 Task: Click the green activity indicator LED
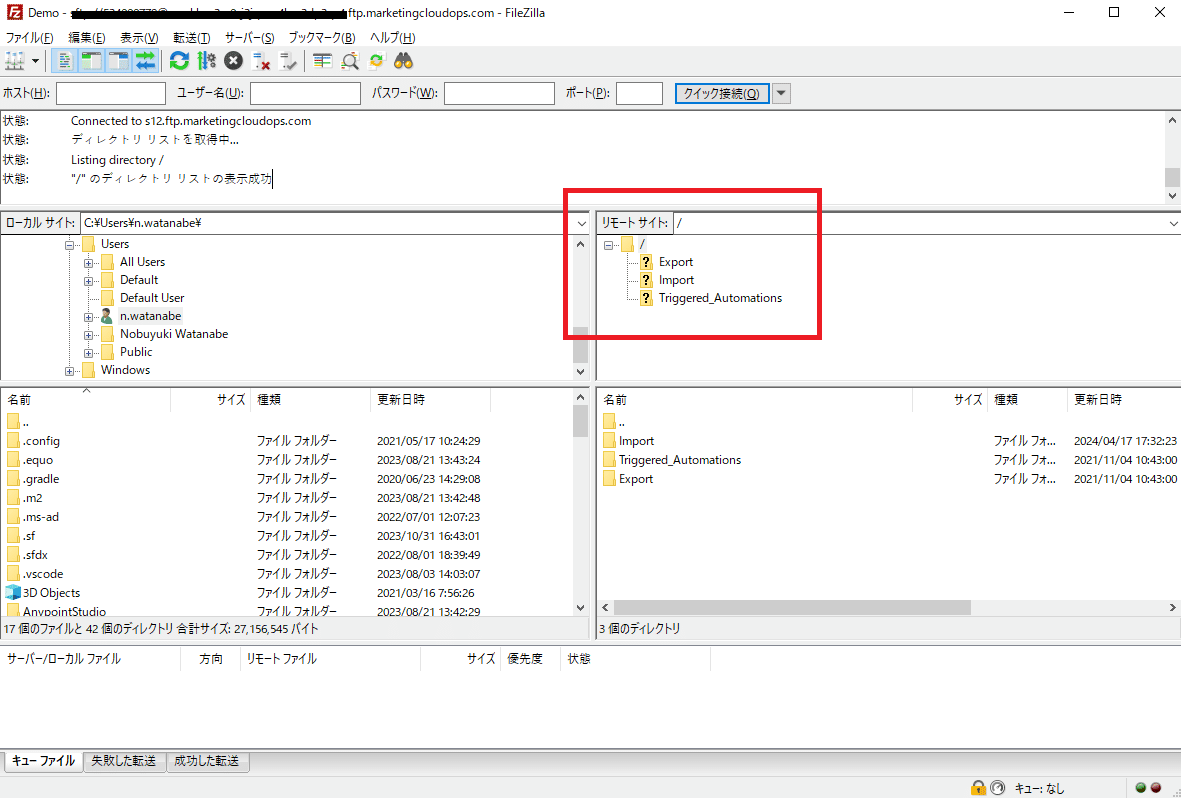click(x=1140, y=787)
